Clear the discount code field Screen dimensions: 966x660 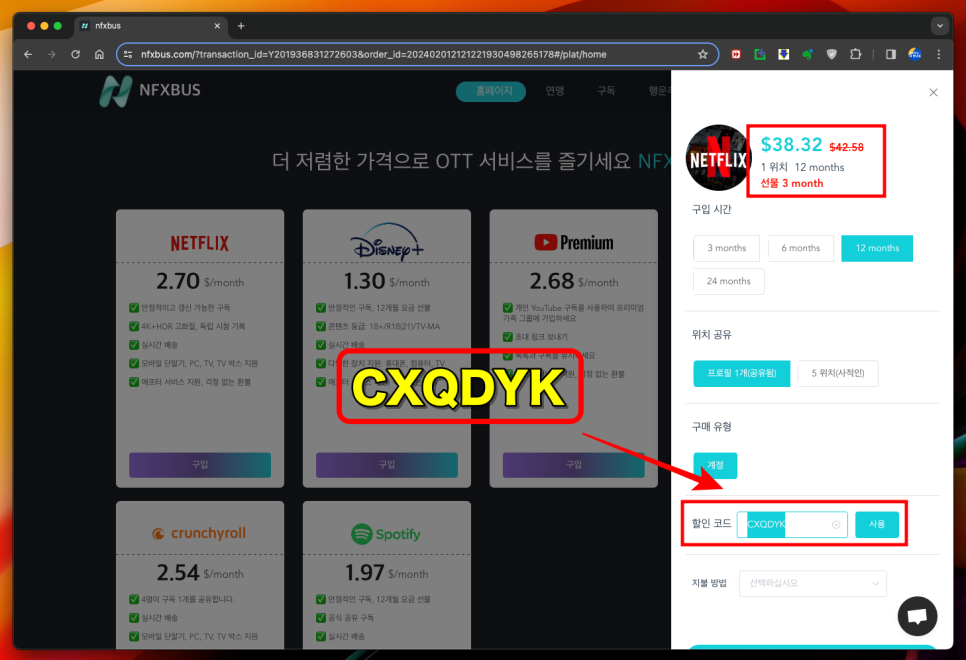(836, 524)
